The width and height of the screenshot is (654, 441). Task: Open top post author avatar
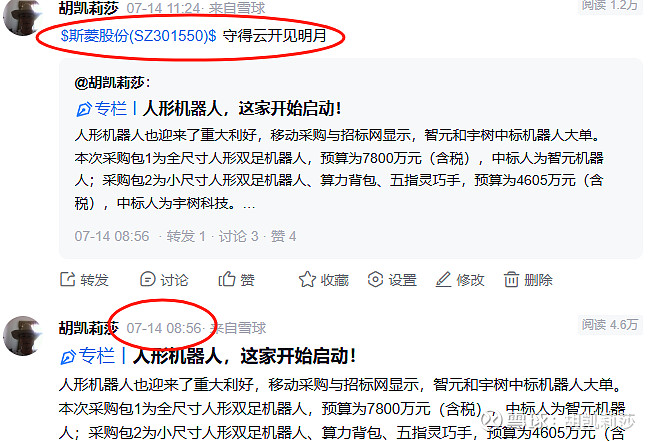click(21, 16)
